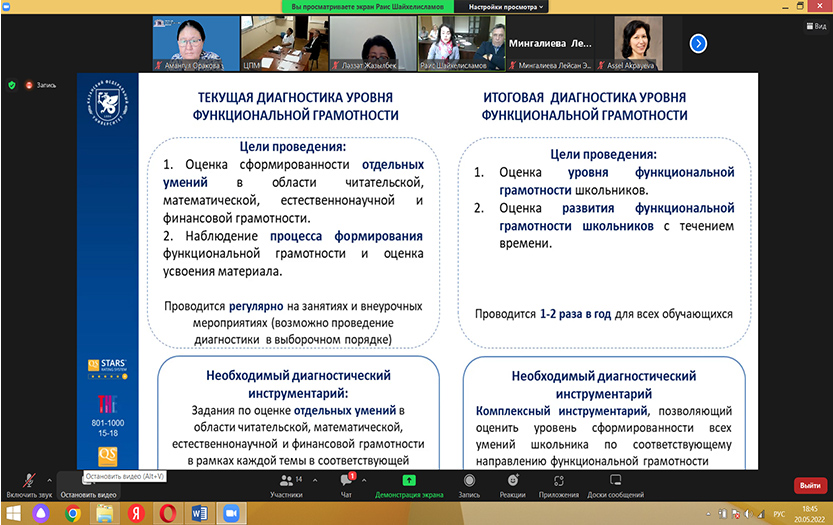The image size is (833, 525).
Task: Open the Участники participants panel
Action: tap(286, 483)
